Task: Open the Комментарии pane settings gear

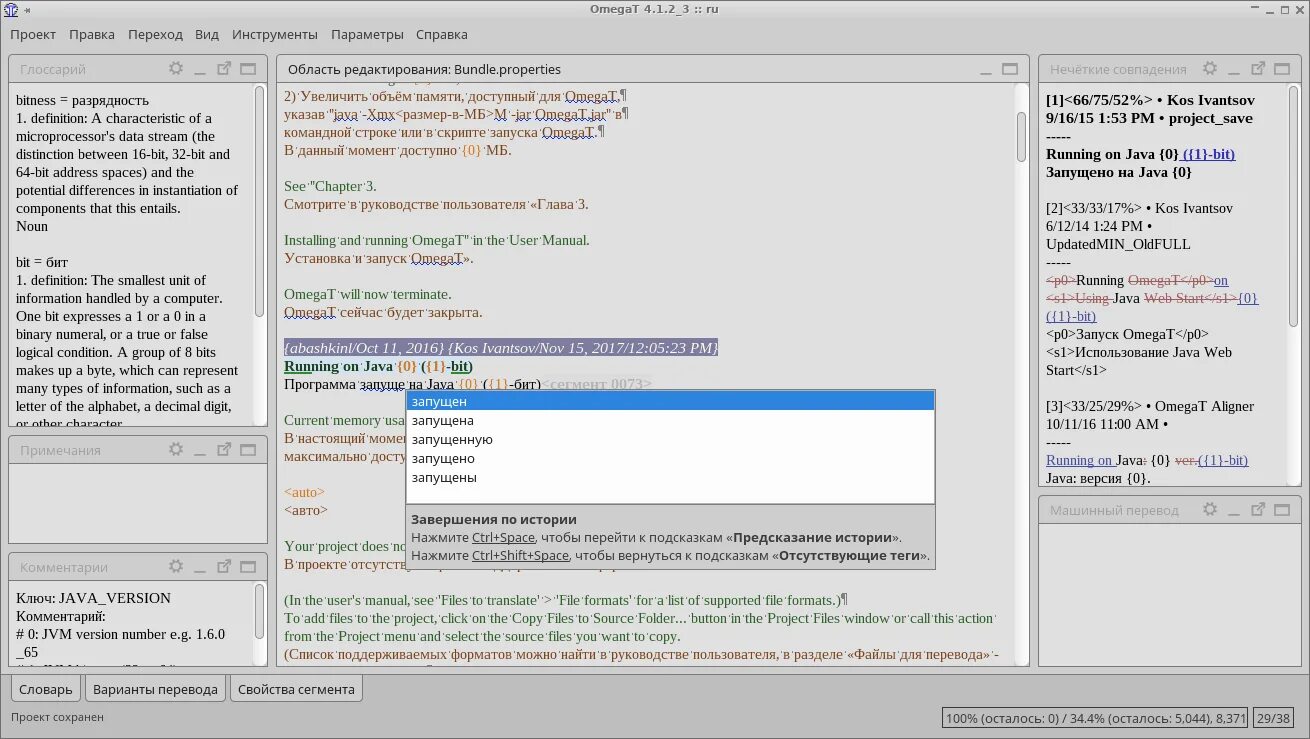Action: point(176,567)
